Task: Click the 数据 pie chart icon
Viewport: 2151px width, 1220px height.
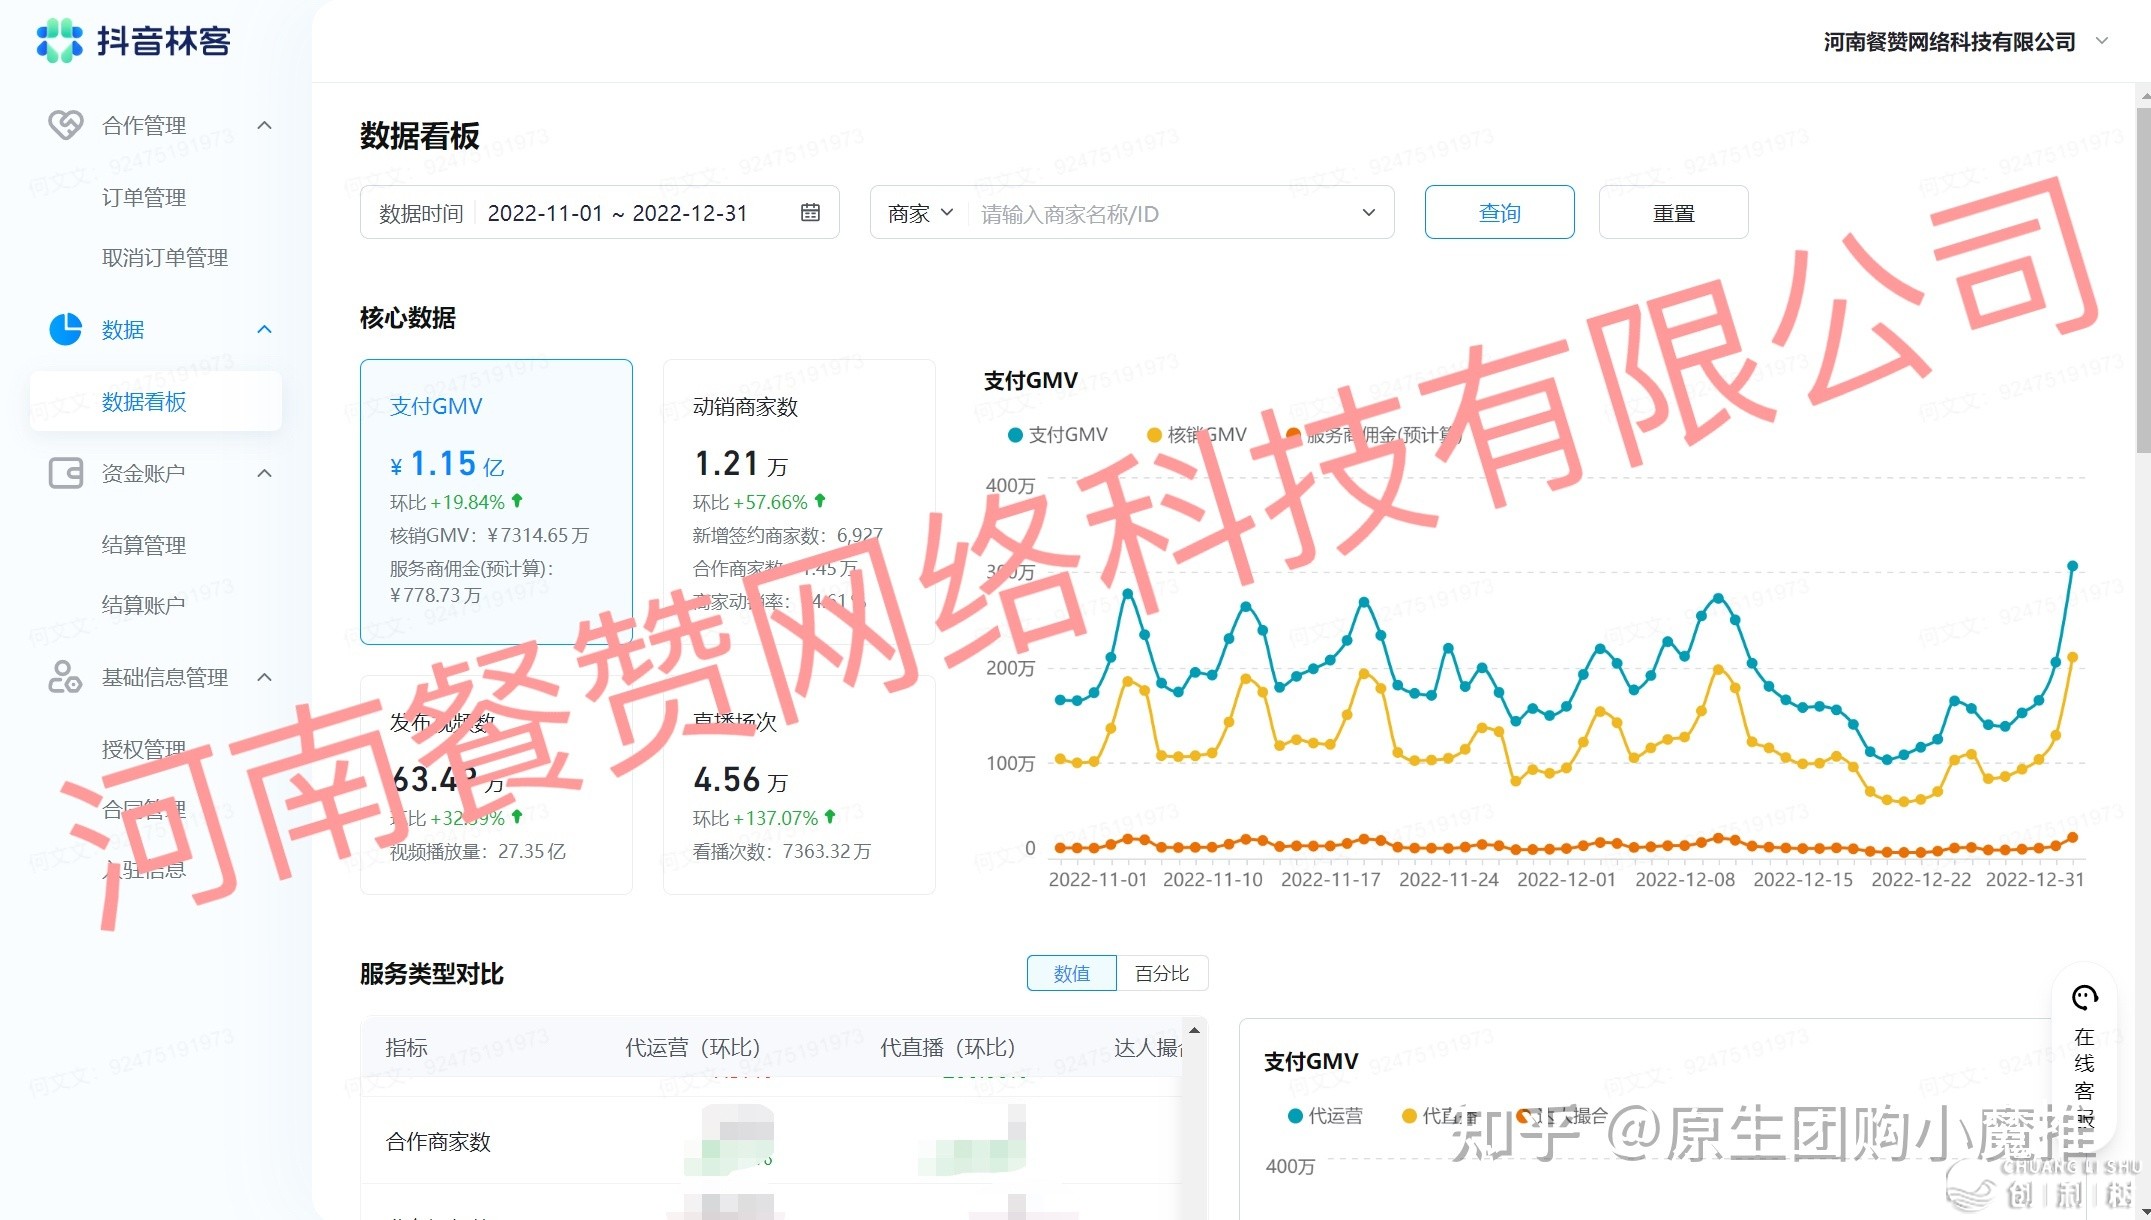Action: click(x=66, y=329)
